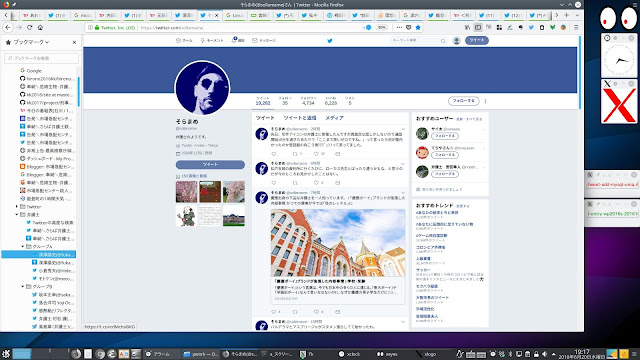
Task: Switch to xeyes task in taskbar
Action: 387,354
